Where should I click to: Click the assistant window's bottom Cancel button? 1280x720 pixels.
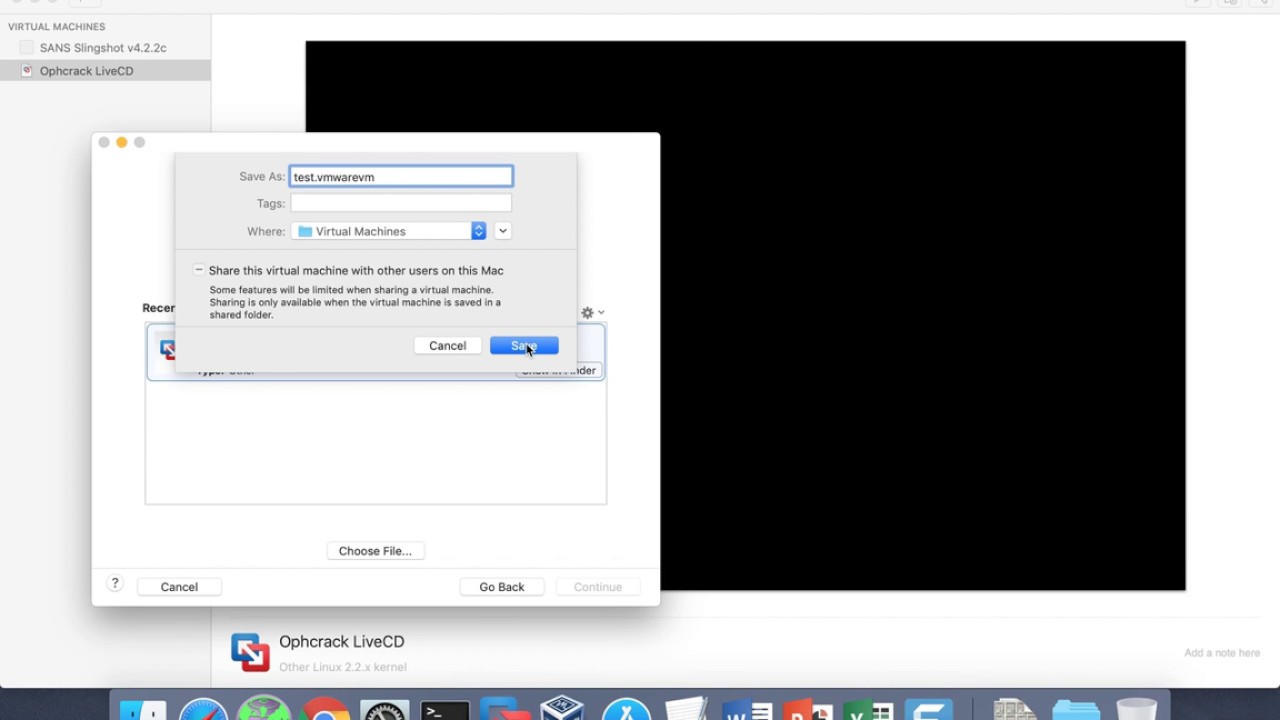tap(179, 587)
